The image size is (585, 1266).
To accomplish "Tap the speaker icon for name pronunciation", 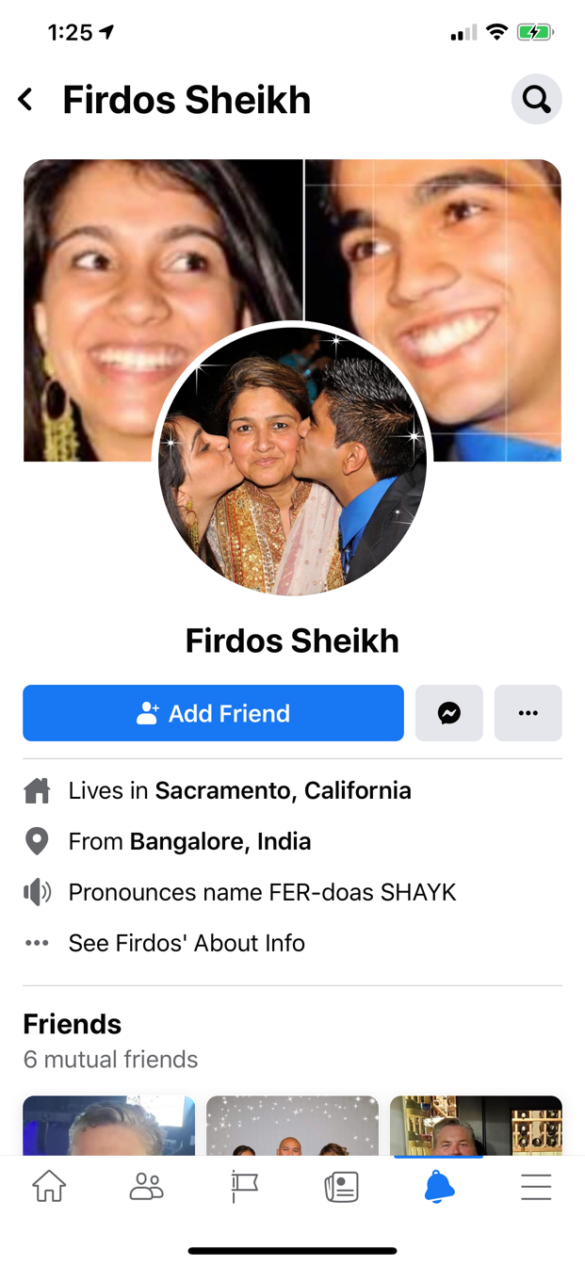I will (37, 892).
